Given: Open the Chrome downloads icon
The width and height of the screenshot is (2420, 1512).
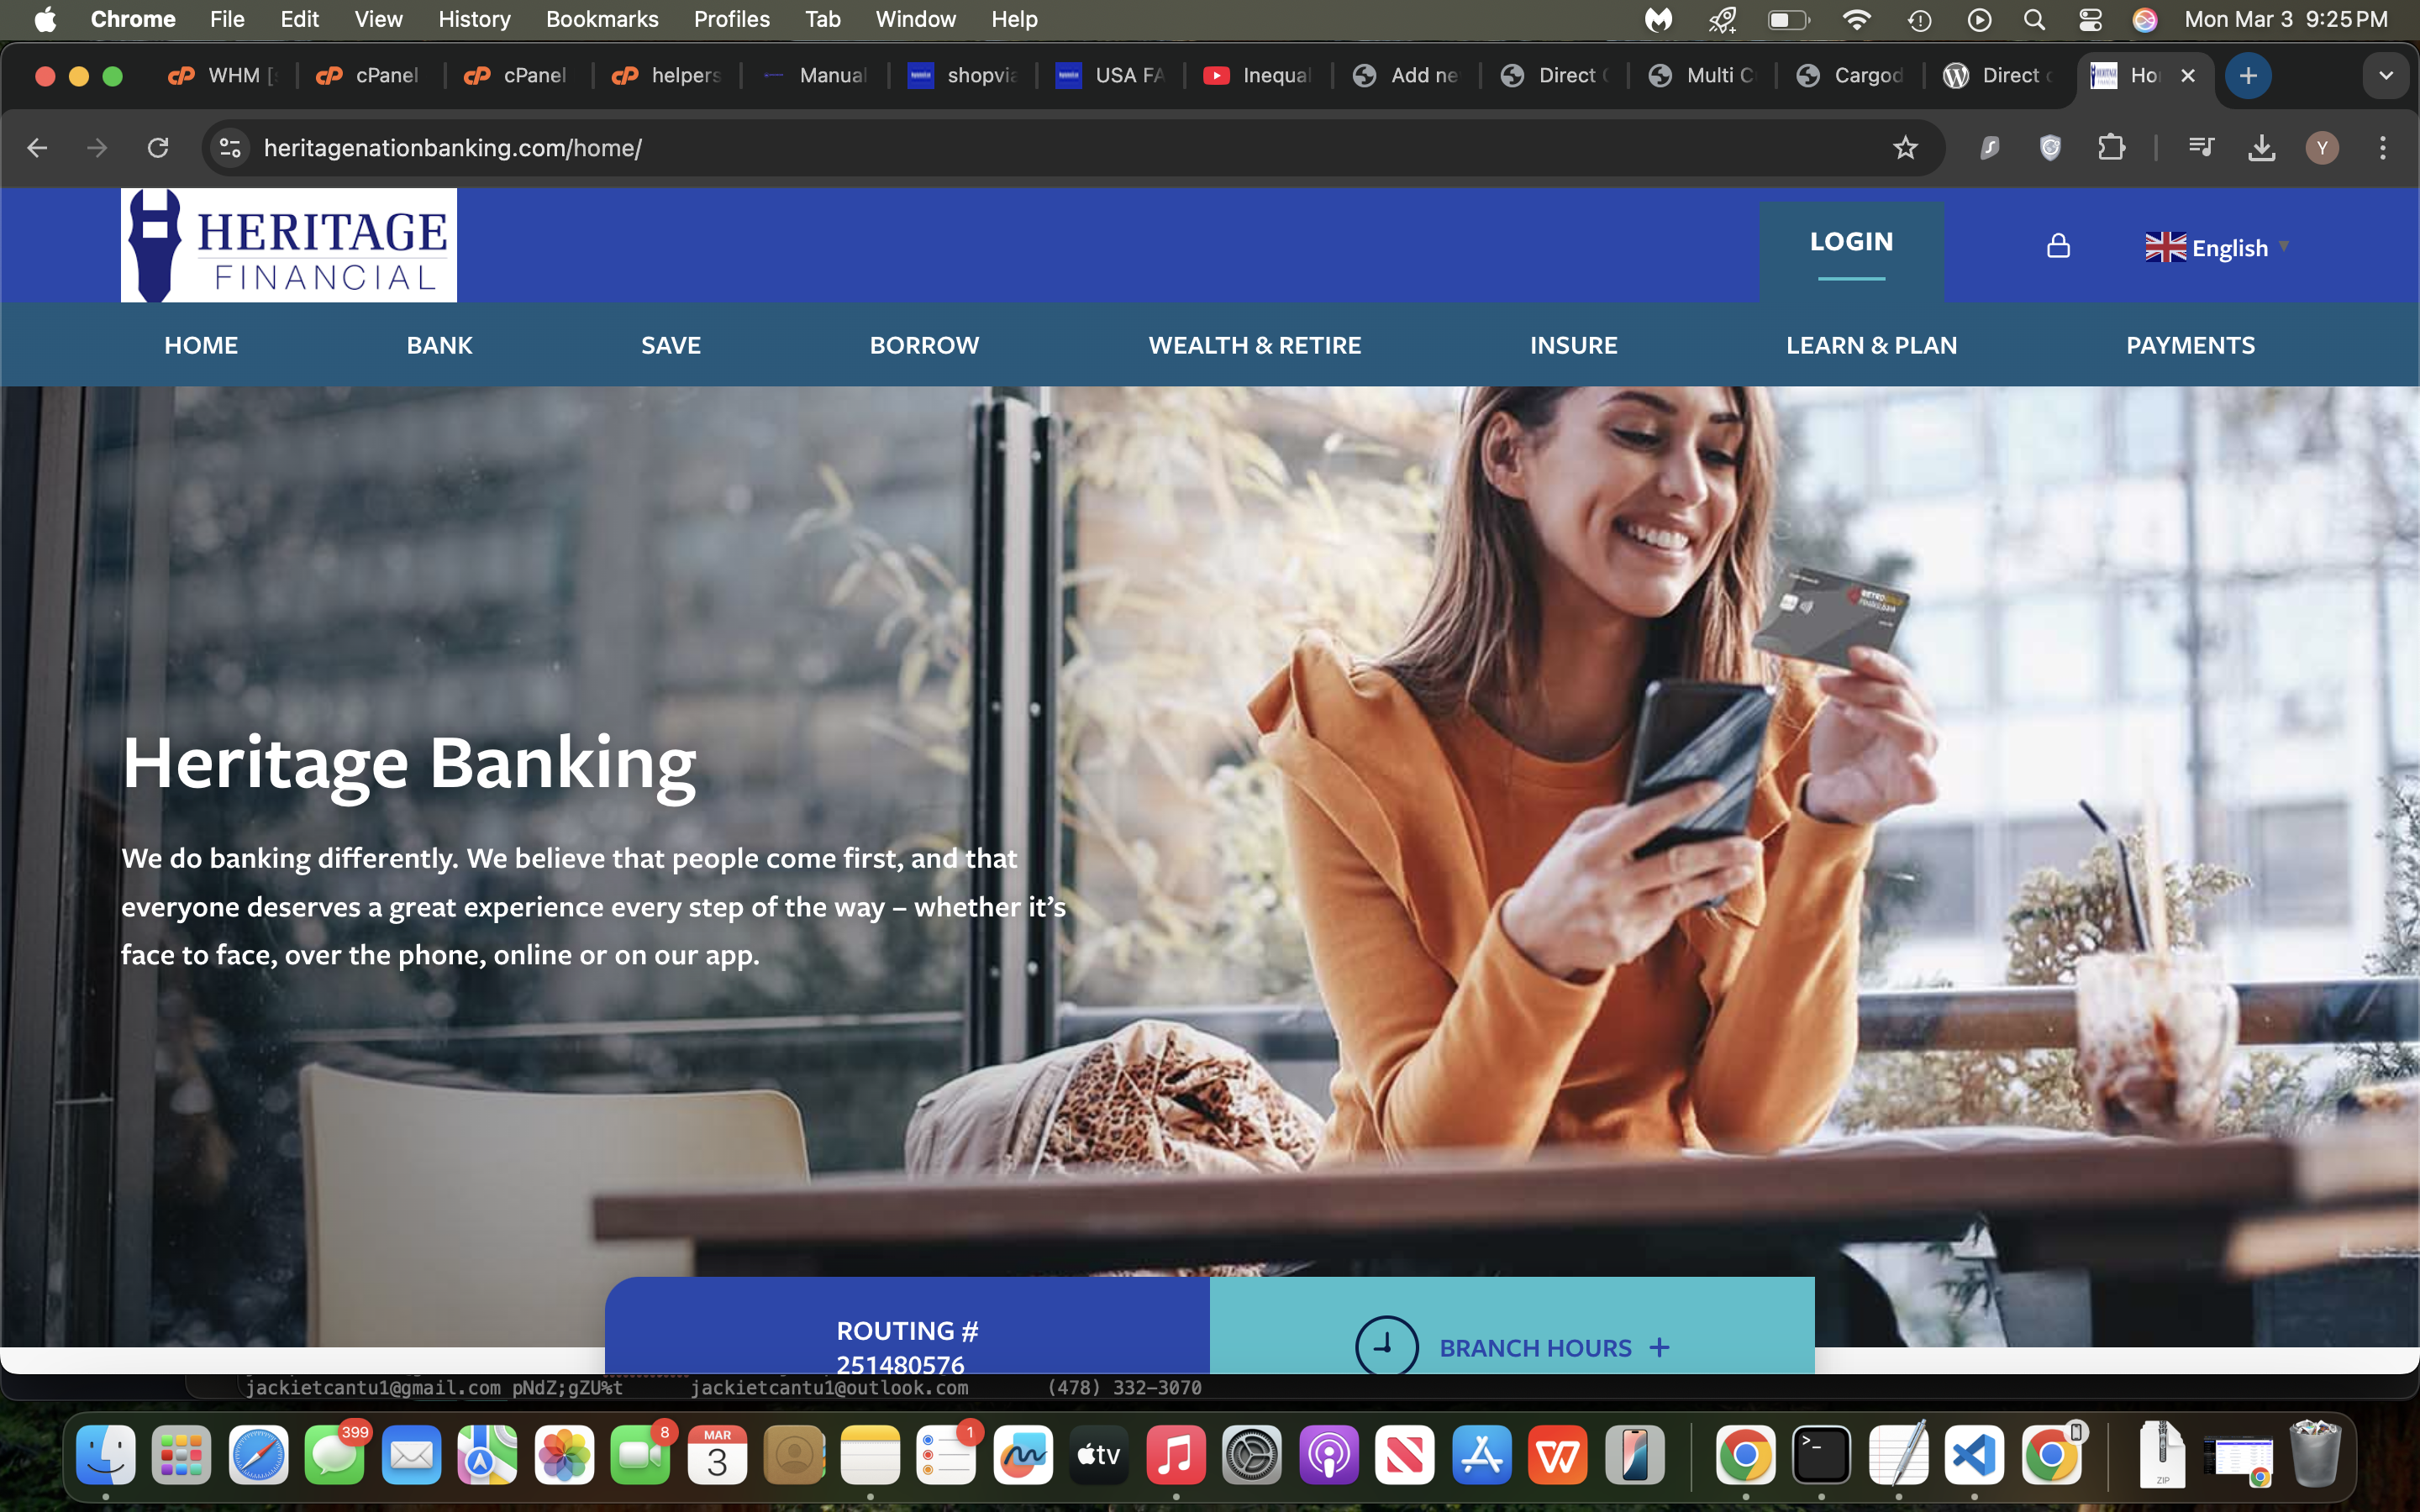Looking at the screenshot, I should 2261,148.
